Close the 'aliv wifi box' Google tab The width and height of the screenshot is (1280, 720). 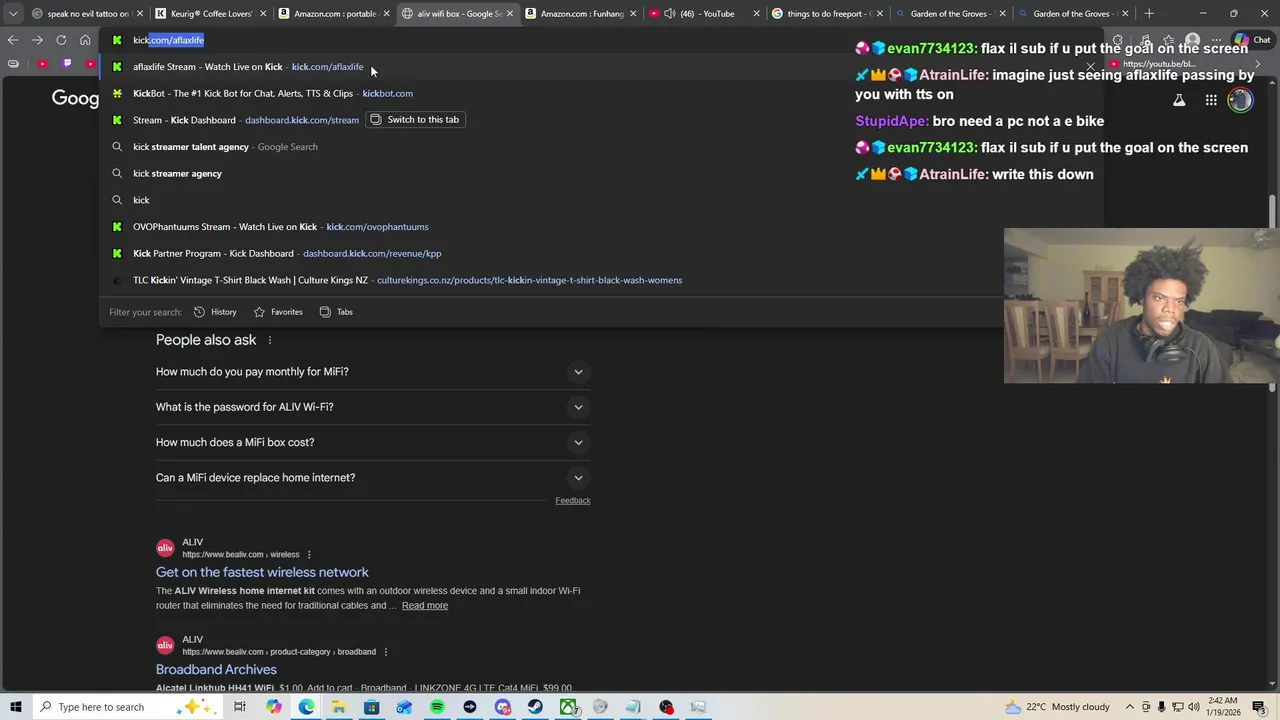coord(509,14)
